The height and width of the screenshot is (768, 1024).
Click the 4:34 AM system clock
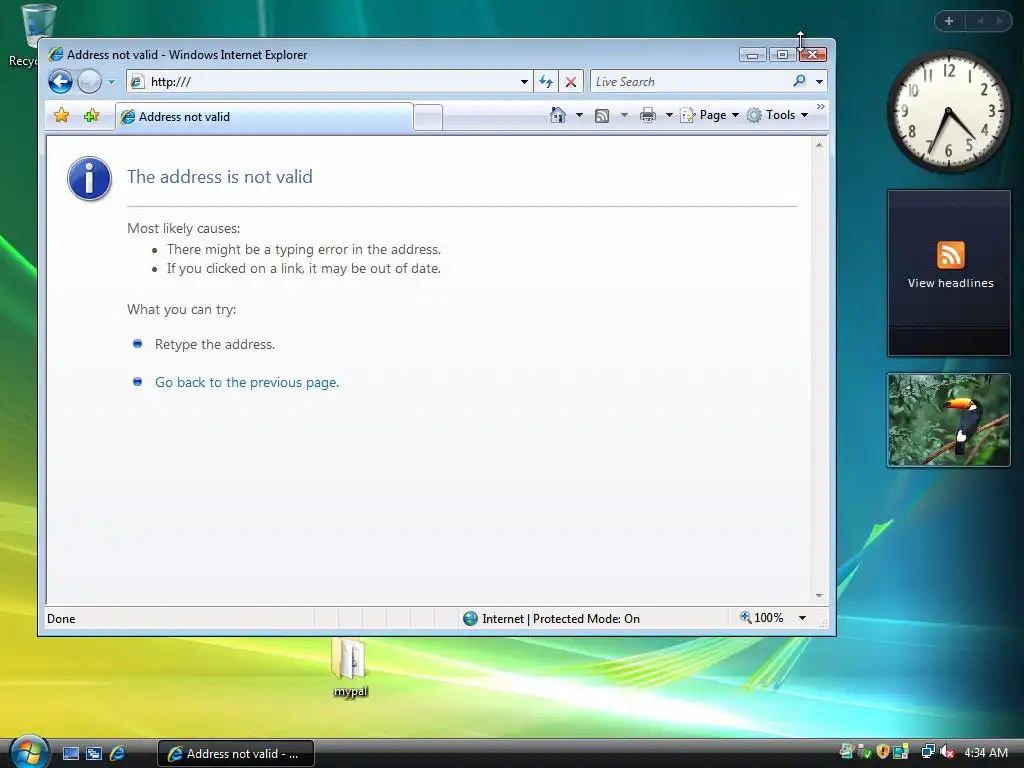(986, 752)
